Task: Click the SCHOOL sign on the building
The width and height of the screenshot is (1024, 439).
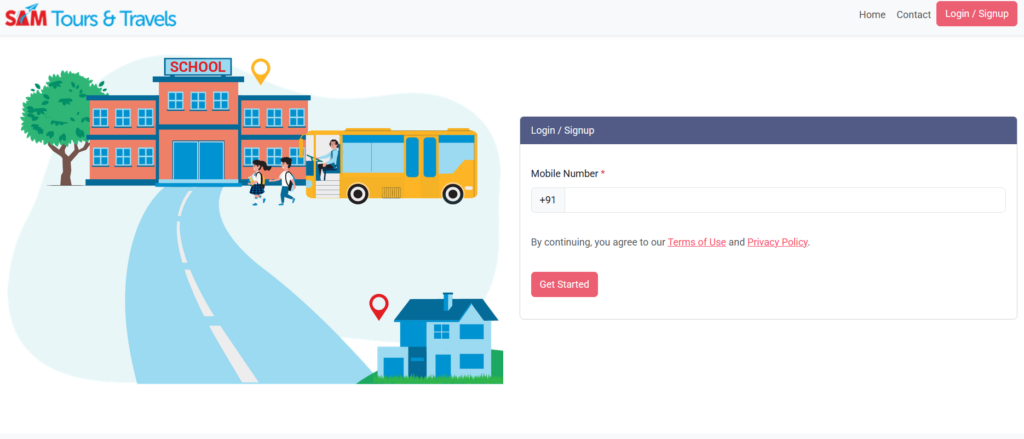Action: (198, 67)
